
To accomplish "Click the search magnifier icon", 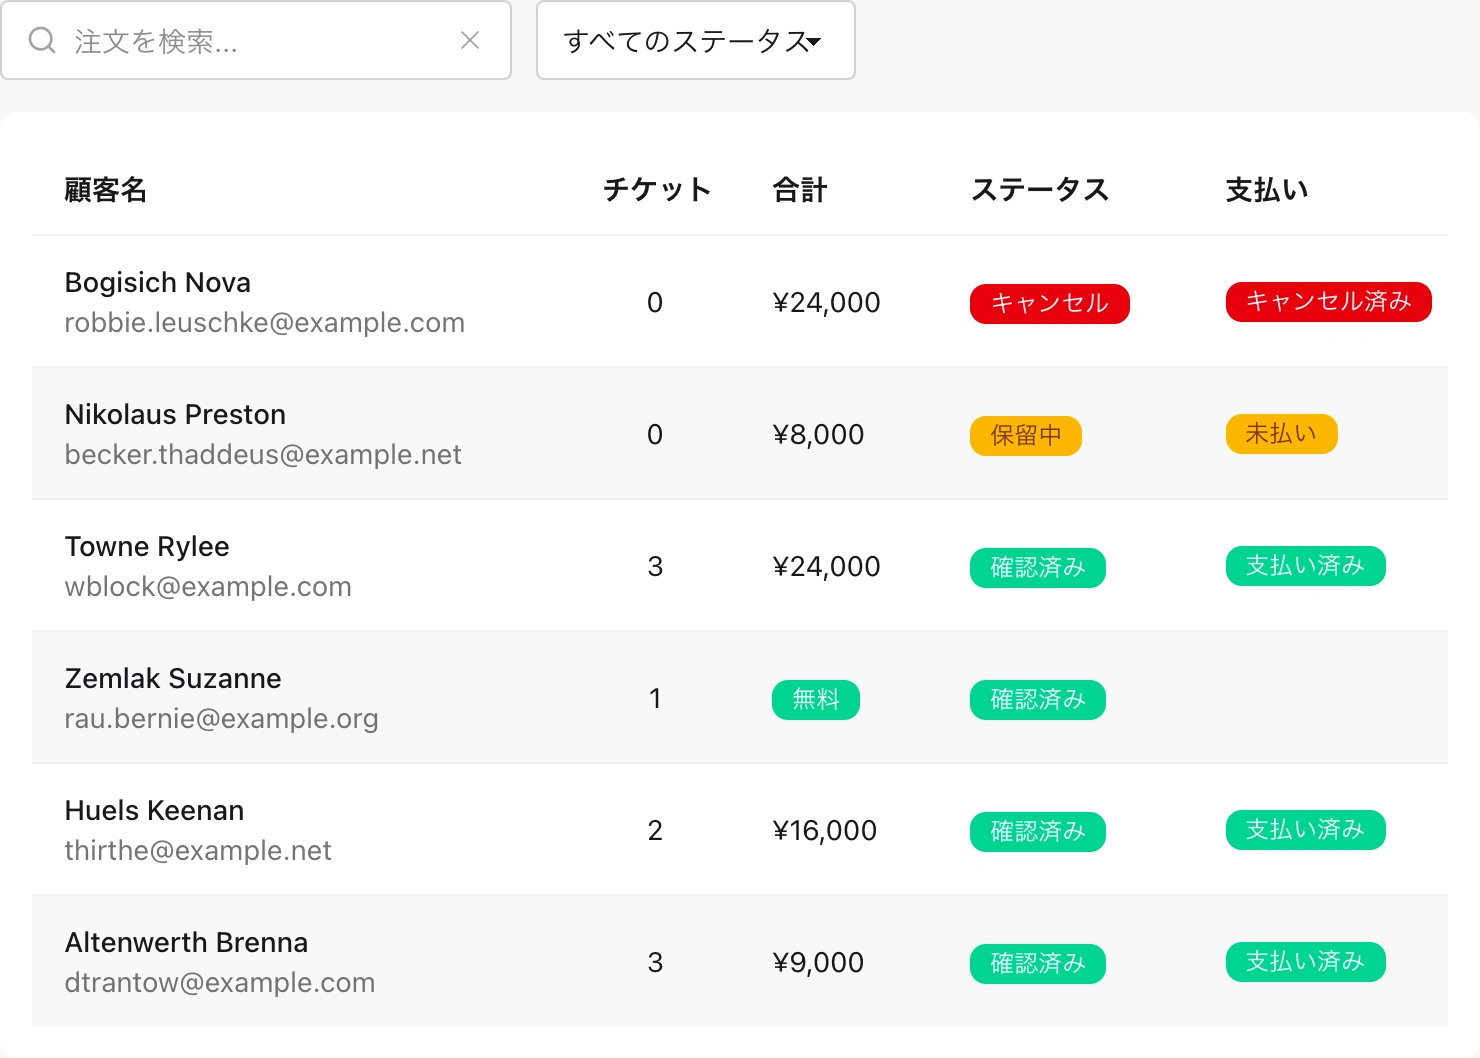I will point(42,40).
